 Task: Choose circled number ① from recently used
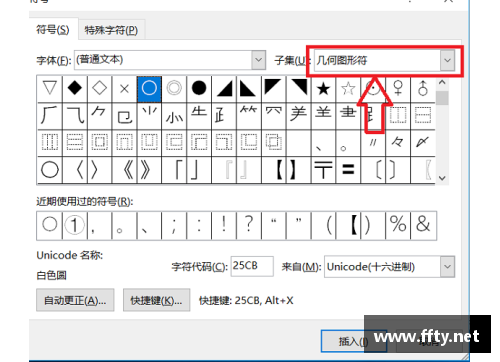pos(75,225)
